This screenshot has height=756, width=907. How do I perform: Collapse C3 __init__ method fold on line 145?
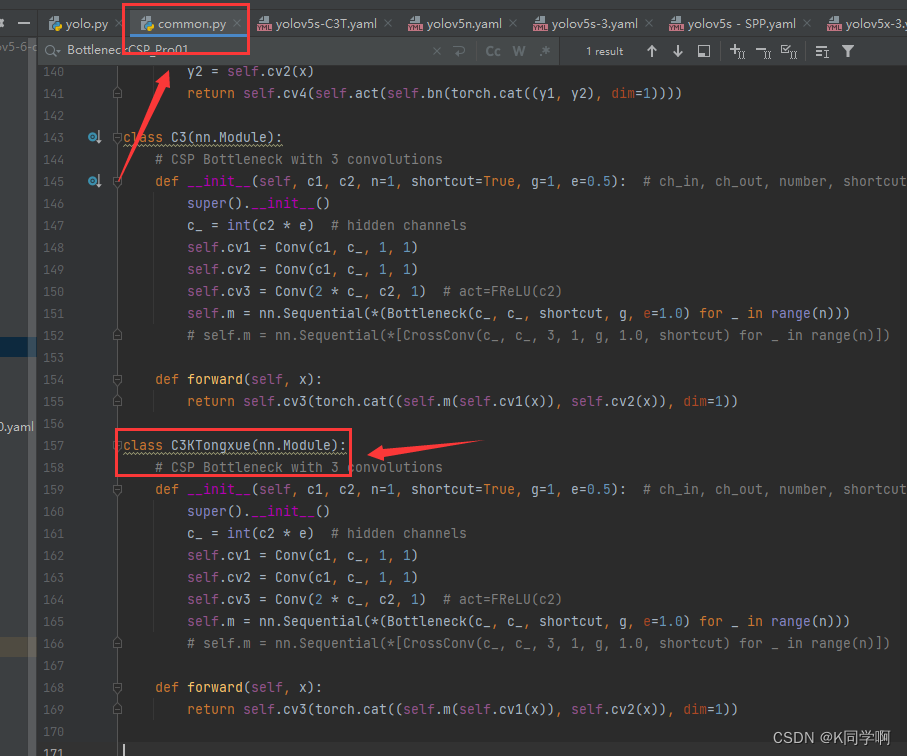coord(117,182)
